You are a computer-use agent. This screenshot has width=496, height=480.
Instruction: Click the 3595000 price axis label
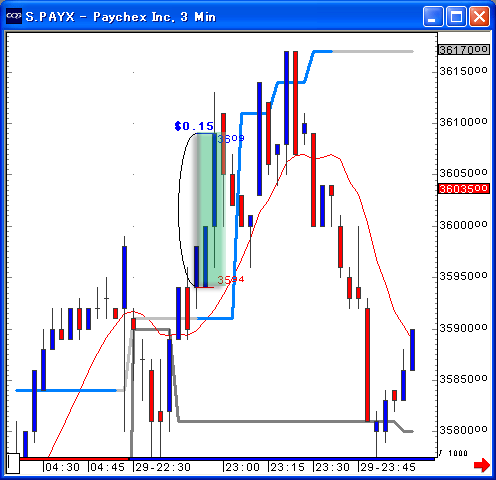pos(463,276)
